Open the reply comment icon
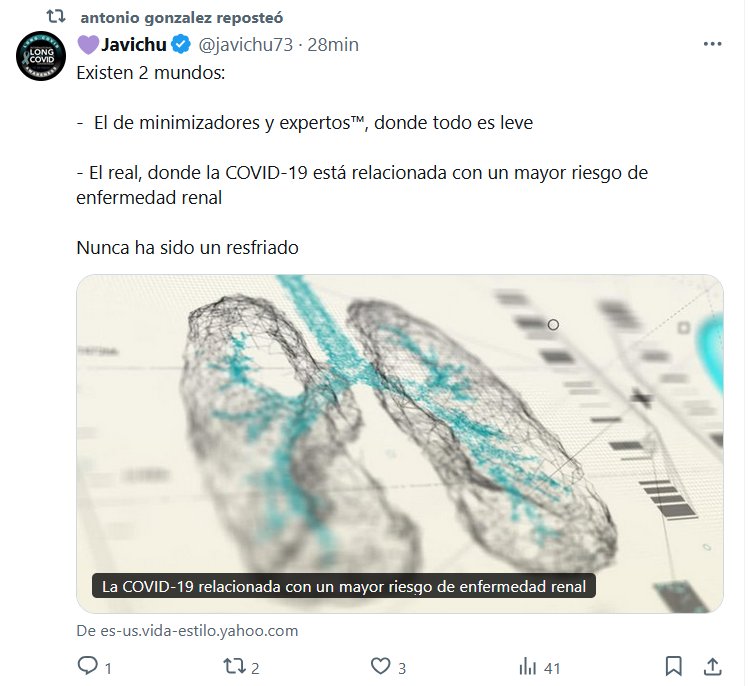Image resolution: width=748 pixels, height=686 pixels. pyautogui.click(x=87, y=666)
